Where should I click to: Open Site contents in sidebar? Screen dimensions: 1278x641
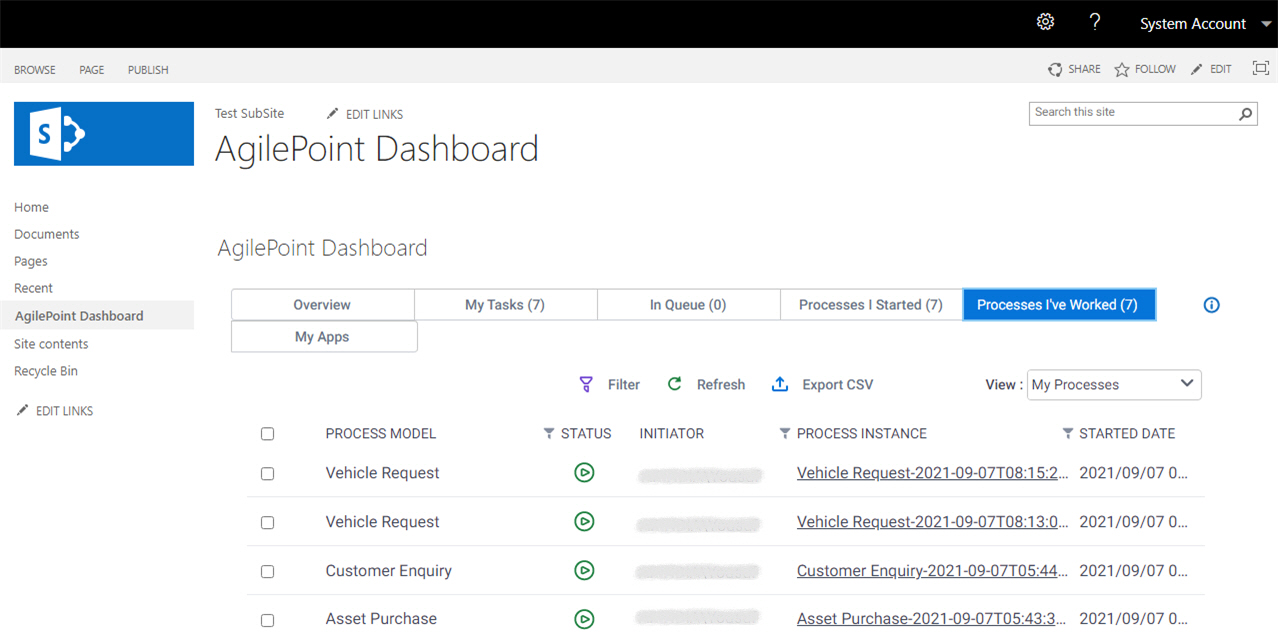(51, 344)
